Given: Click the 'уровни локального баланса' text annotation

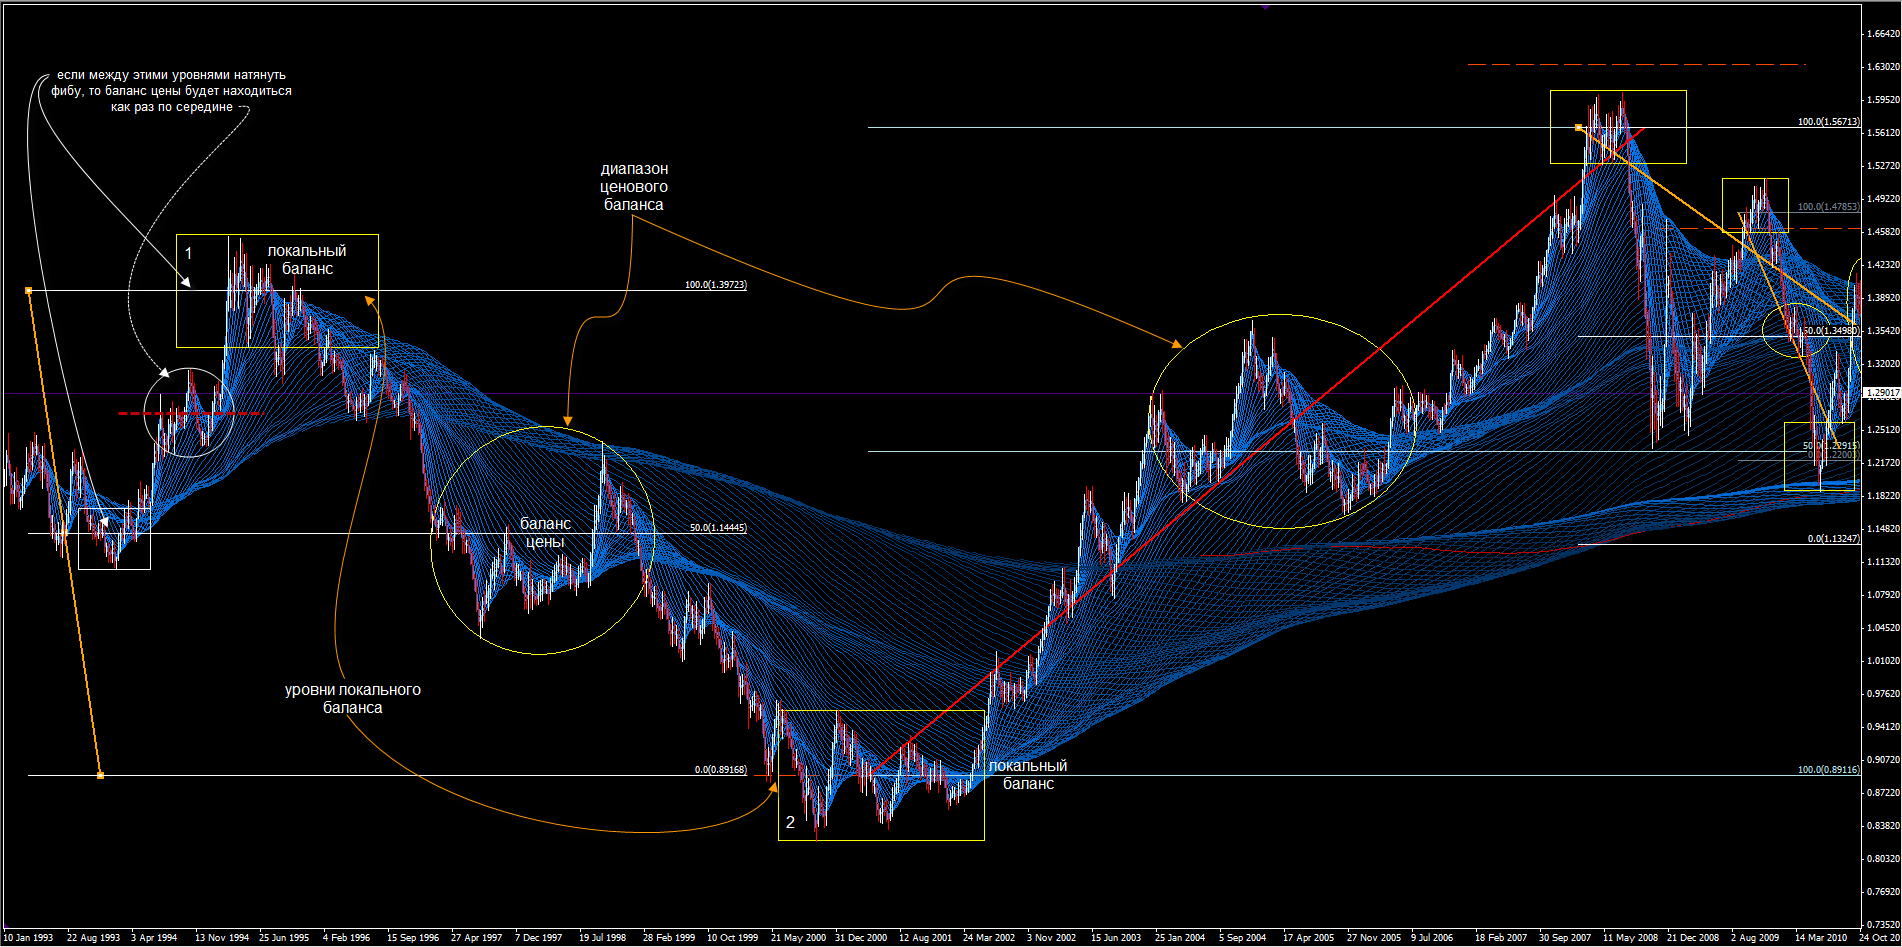Looking at the screenshot, I should click(x=352, y=699).
